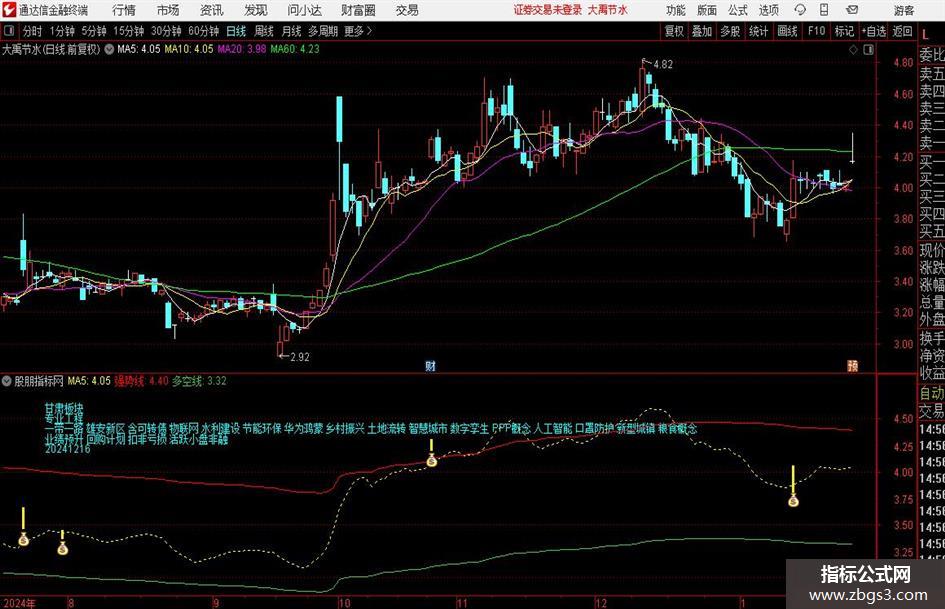
Task: Switch to 分时 chart period
Action: point(33,31)
